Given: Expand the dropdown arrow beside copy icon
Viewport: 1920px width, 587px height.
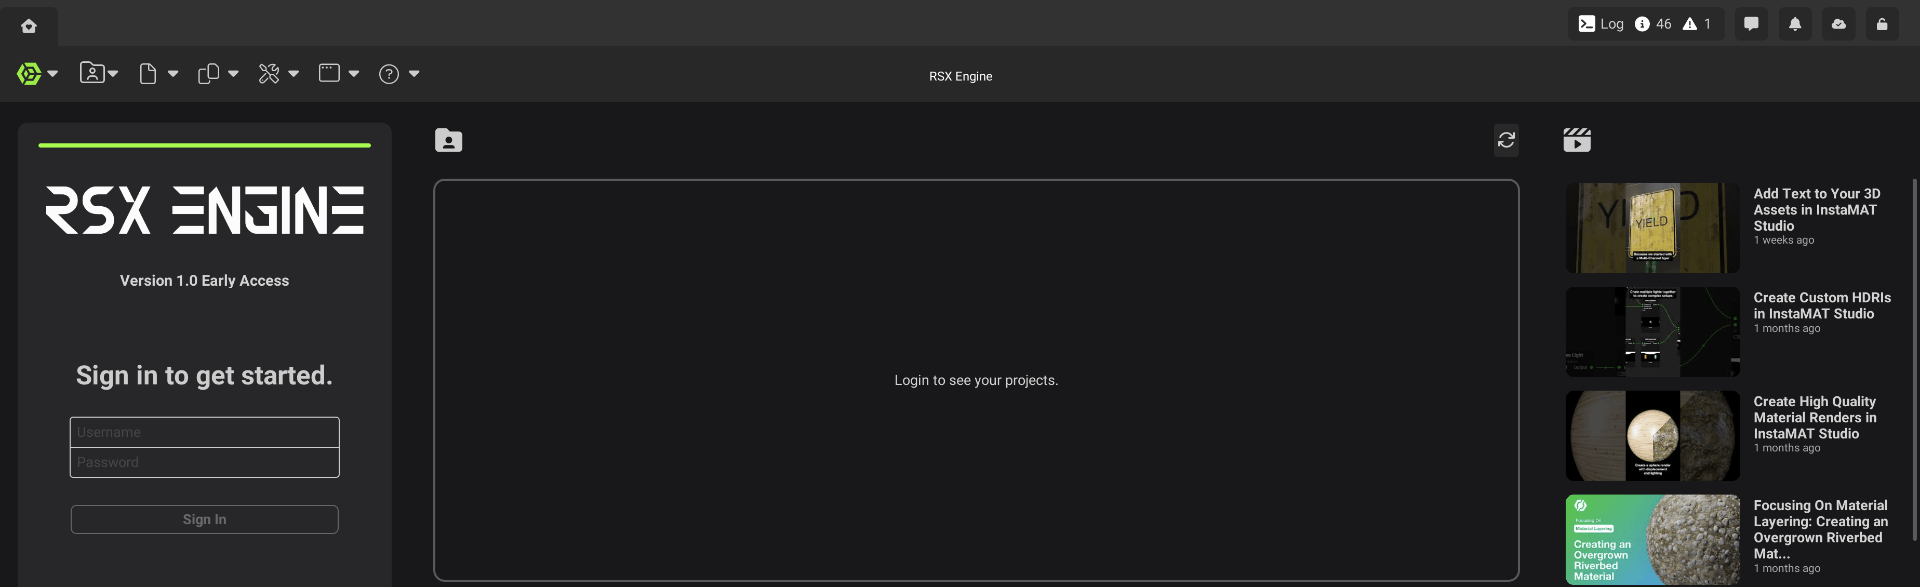Looking at the screenshot, I should [233, 74].
